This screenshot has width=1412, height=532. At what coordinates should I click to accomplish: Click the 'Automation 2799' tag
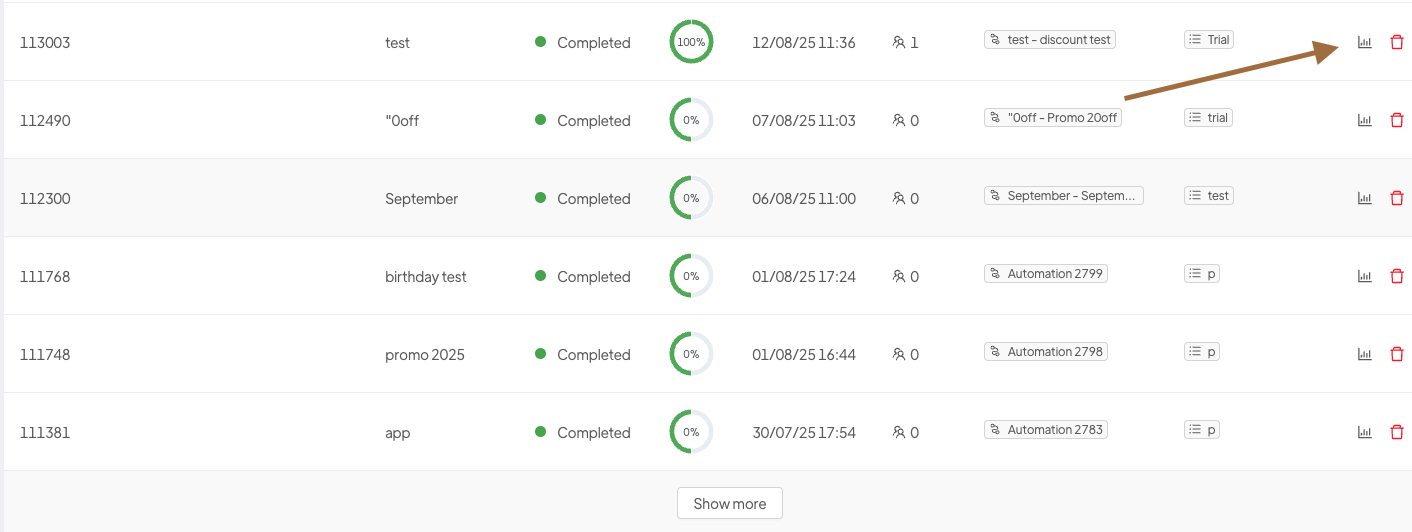(x=1046, y=274)
